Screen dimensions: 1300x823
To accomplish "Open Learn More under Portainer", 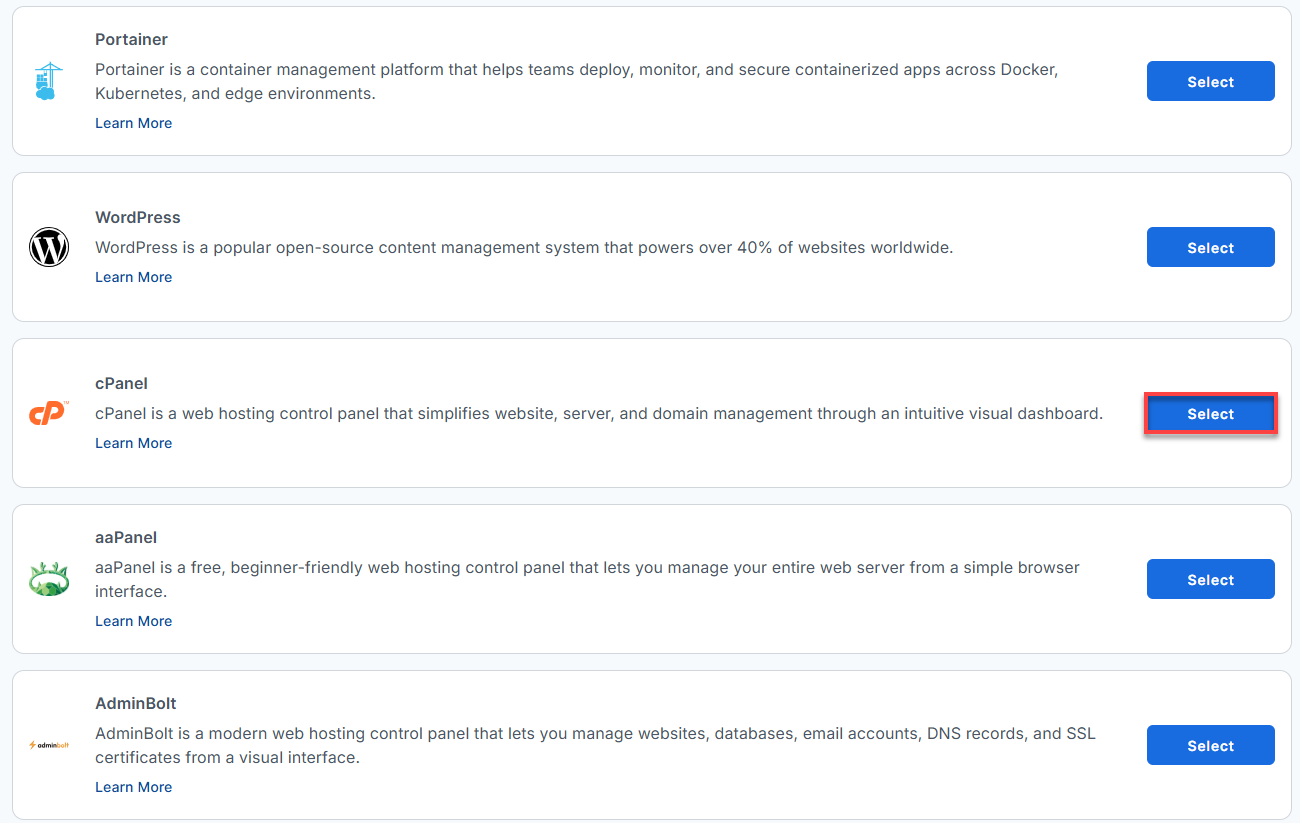I will click(x=133, y=123).
